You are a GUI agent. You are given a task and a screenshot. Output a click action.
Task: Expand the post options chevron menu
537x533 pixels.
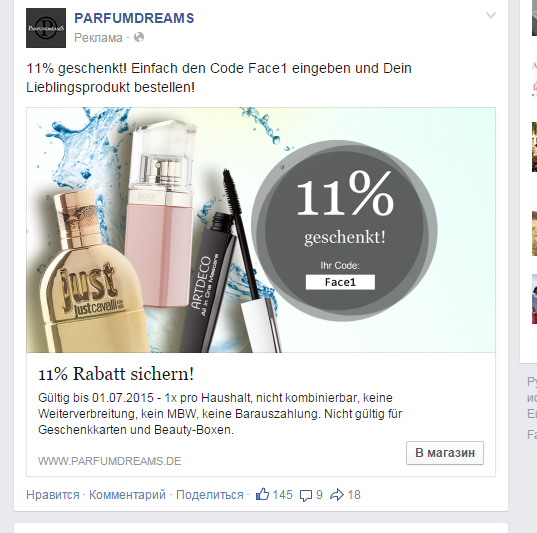[x=491, y=15]
